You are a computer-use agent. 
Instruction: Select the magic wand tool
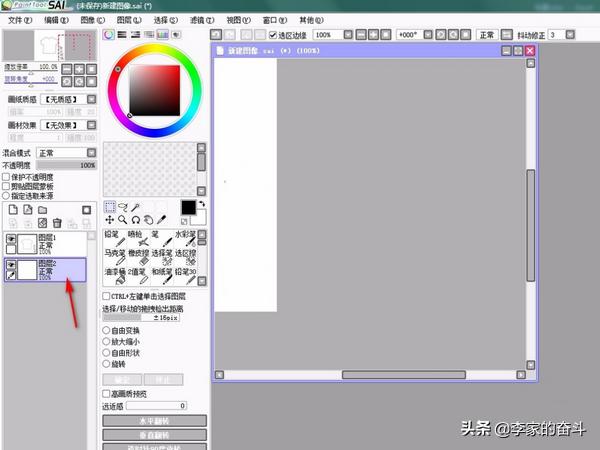135,207
